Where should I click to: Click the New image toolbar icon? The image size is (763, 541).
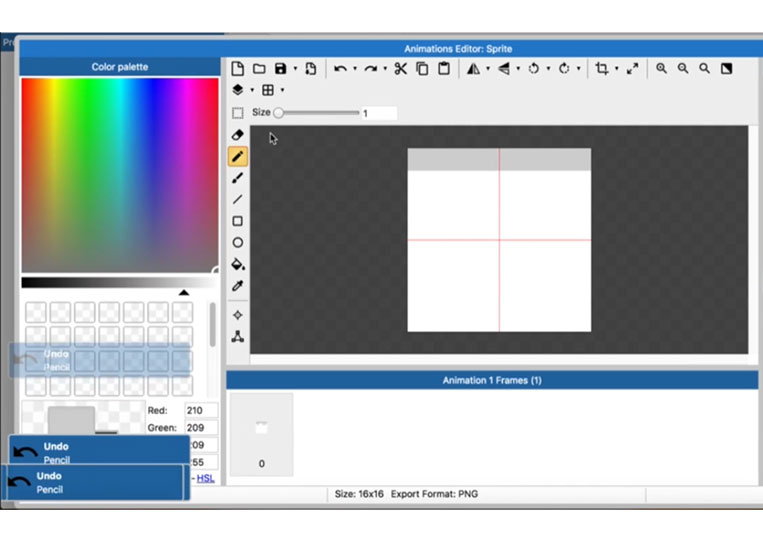pos(237,69)
